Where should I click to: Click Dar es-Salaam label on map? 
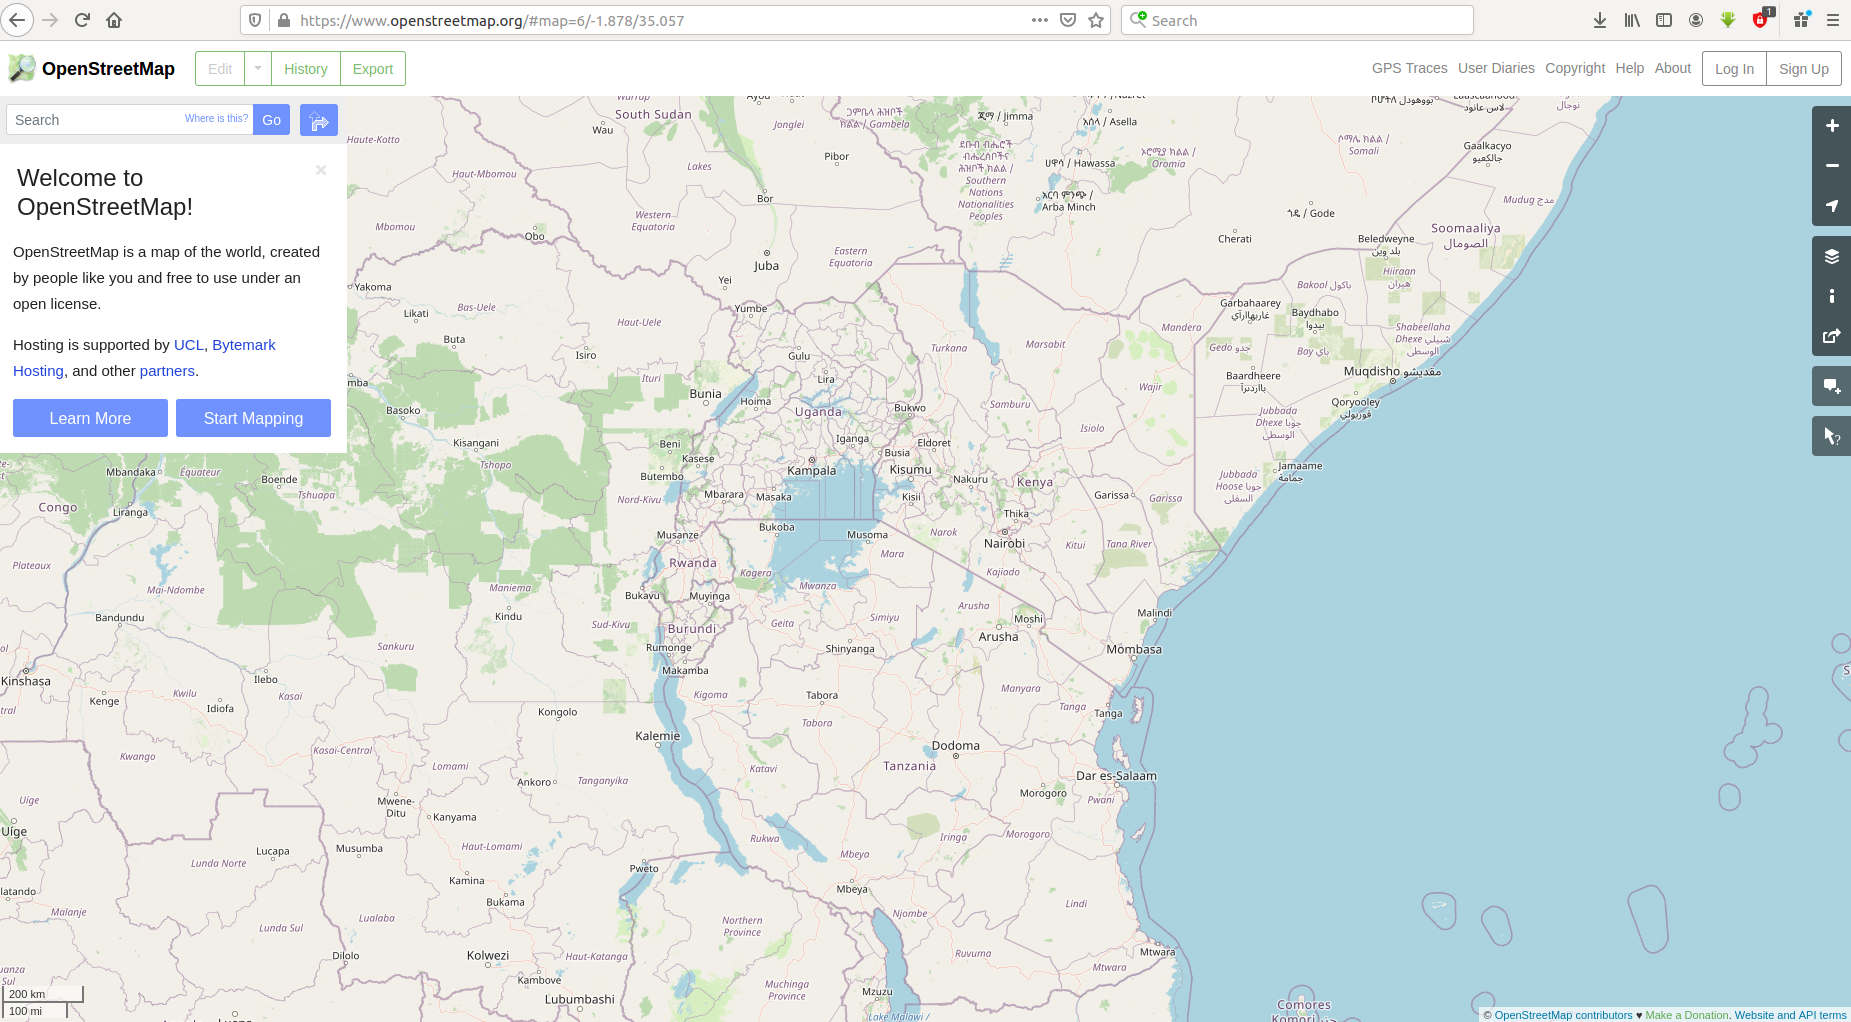tap(1116, 776)
